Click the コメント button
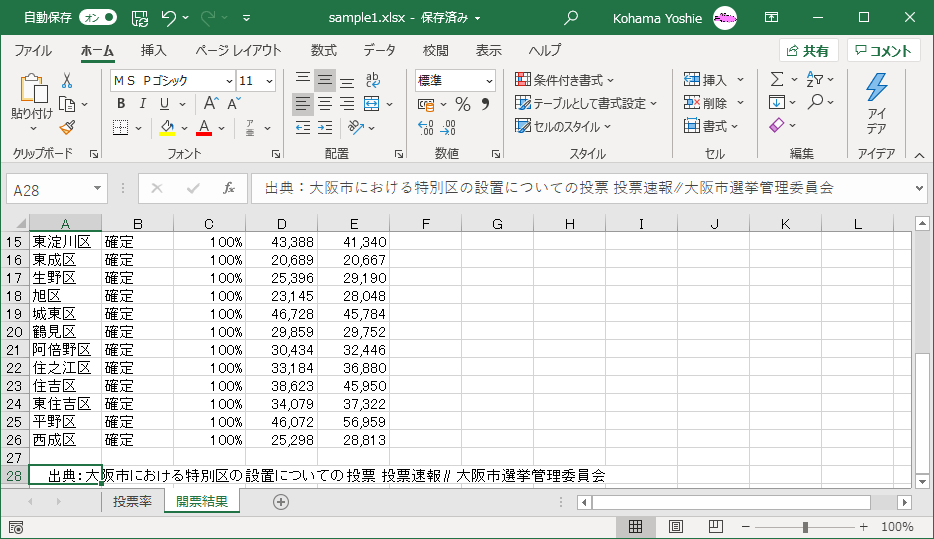 coord(884,51)
